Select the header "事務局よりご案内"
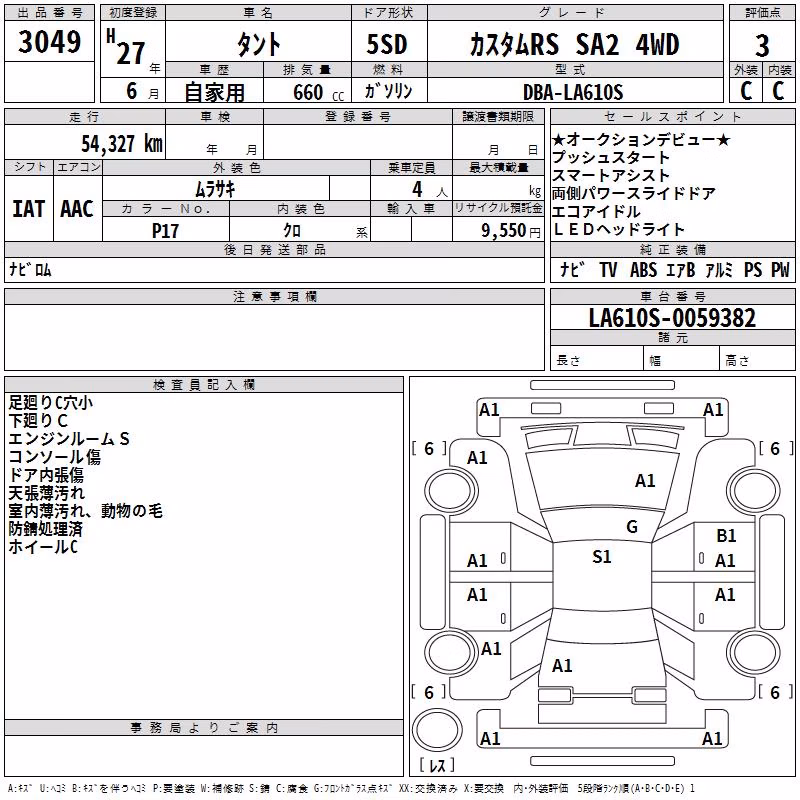Image resolution: width=800 pixels, height=800 pixels. tap(204, 728)
